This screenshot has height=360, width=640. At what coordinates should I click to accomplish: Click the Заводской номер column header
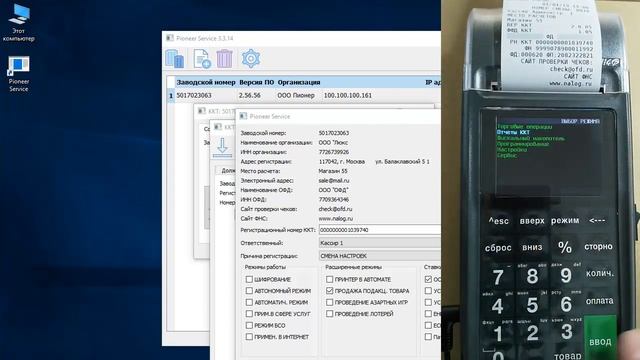[206, 82]
